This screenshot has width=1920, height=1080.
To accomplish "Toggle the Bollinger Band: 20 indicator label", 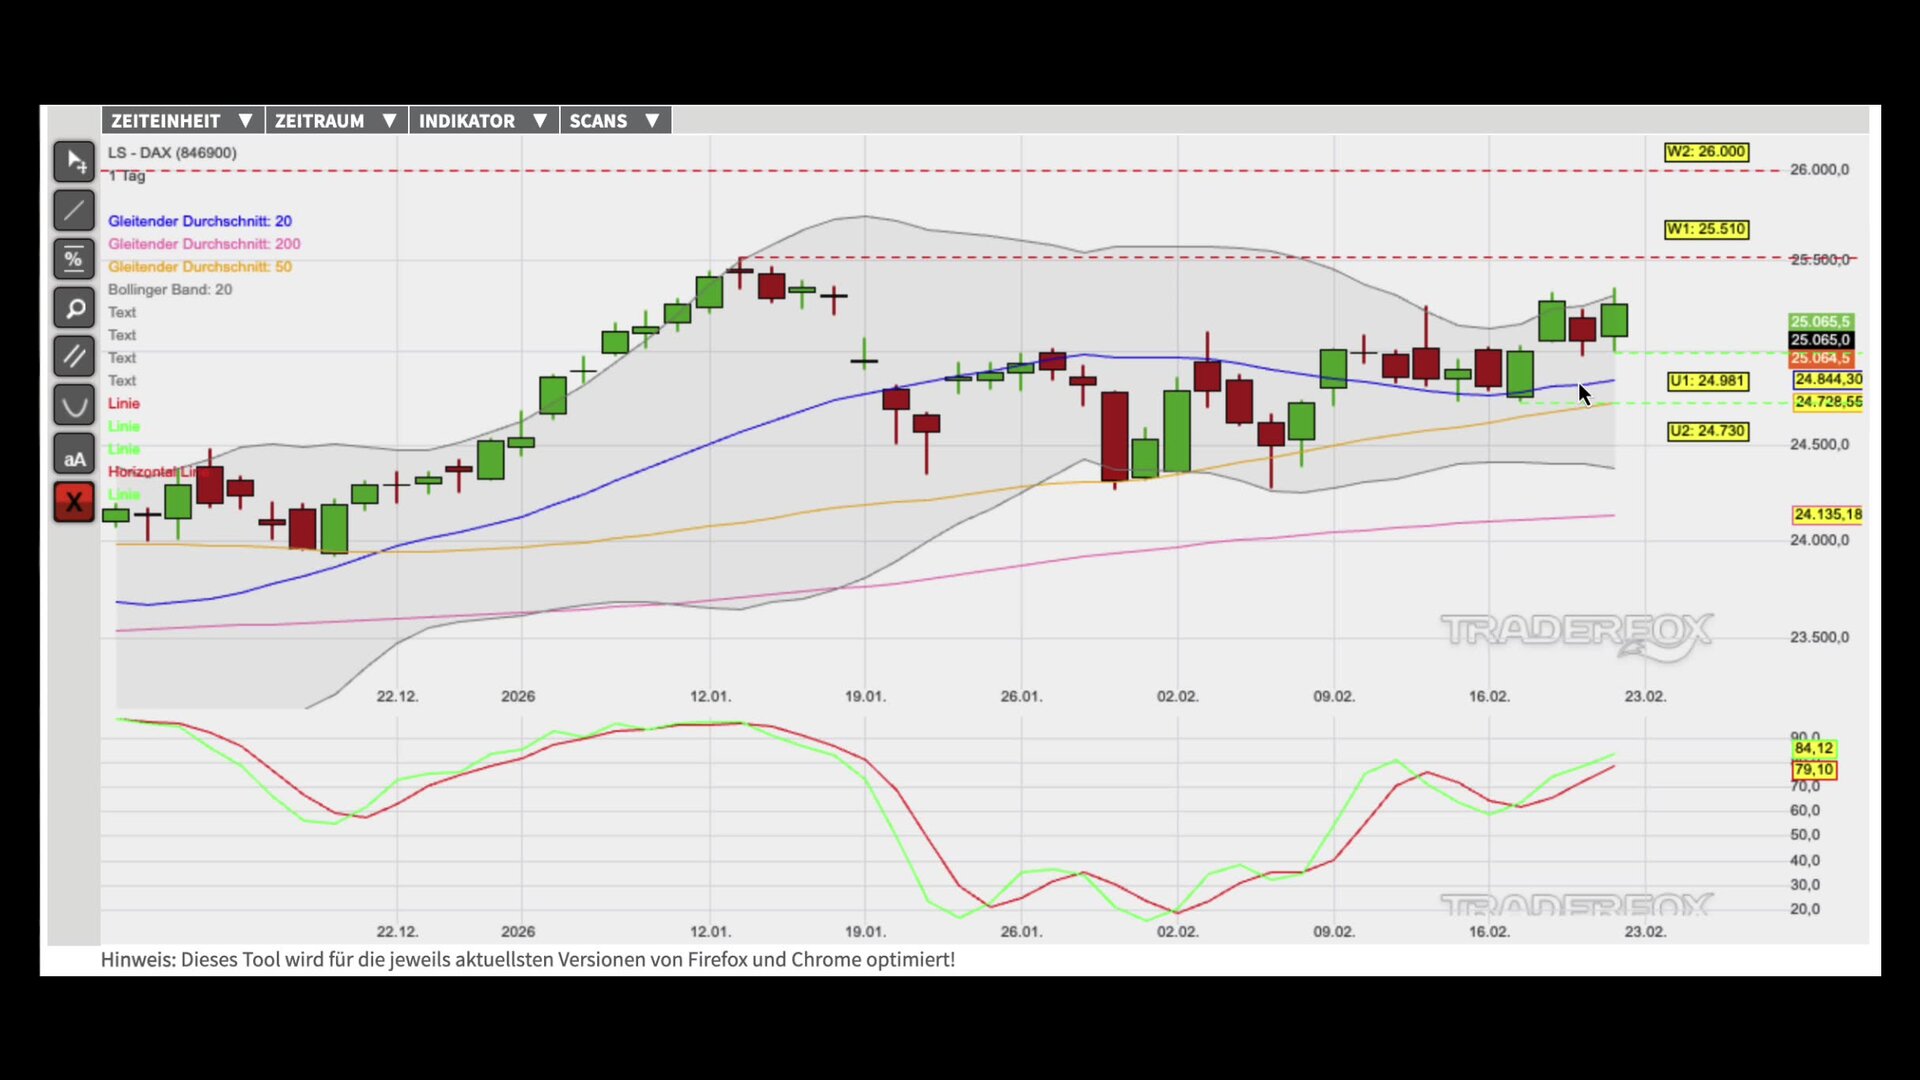I will point(170,290).
